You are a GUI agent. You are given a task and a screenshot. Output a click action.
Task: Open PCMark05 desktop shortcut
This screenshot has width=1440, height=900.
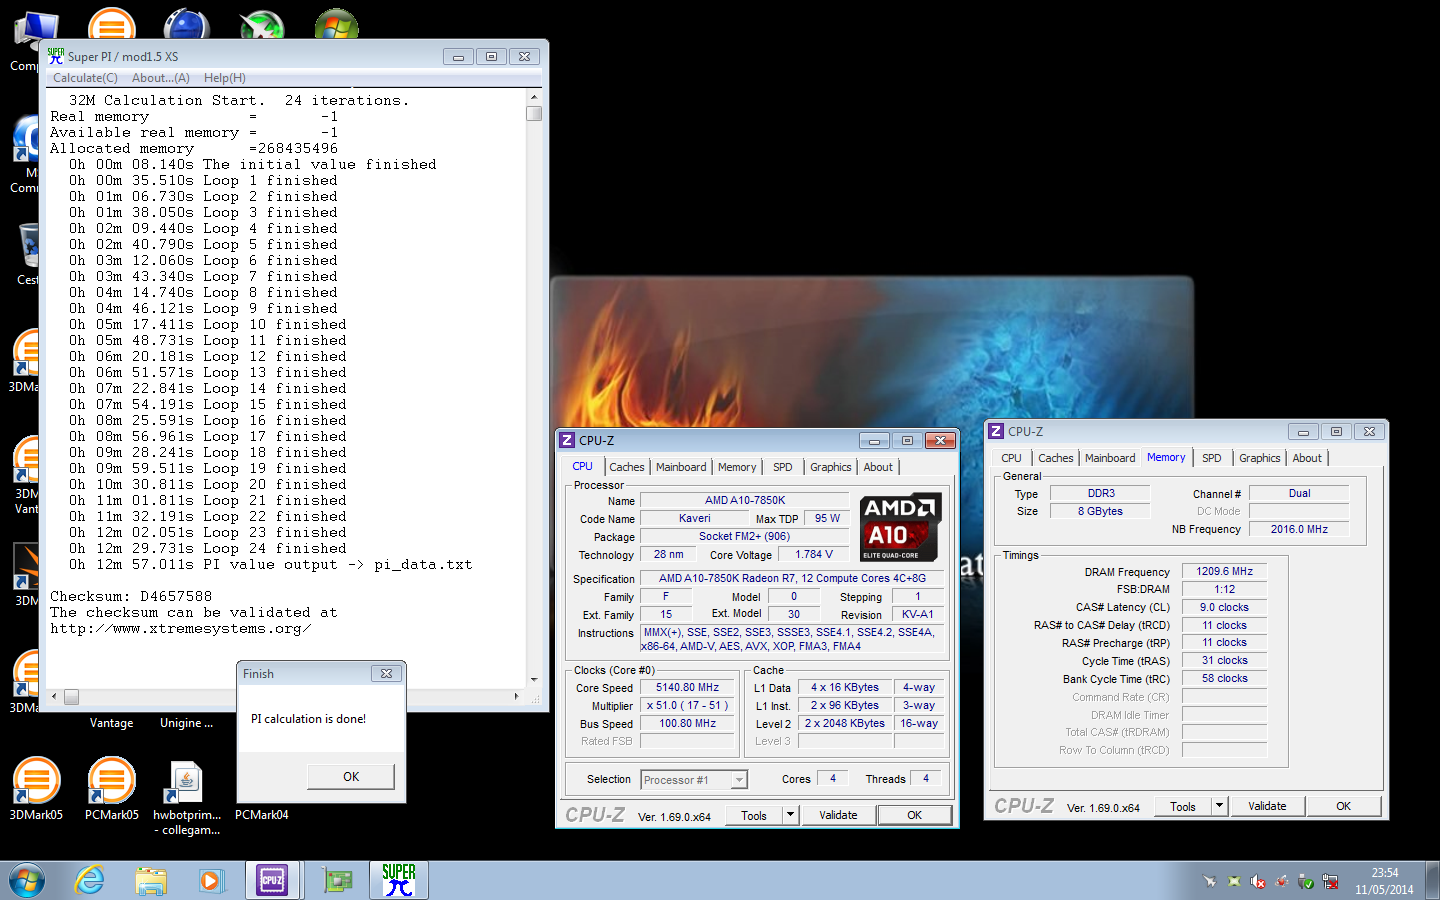click(112, 789)
